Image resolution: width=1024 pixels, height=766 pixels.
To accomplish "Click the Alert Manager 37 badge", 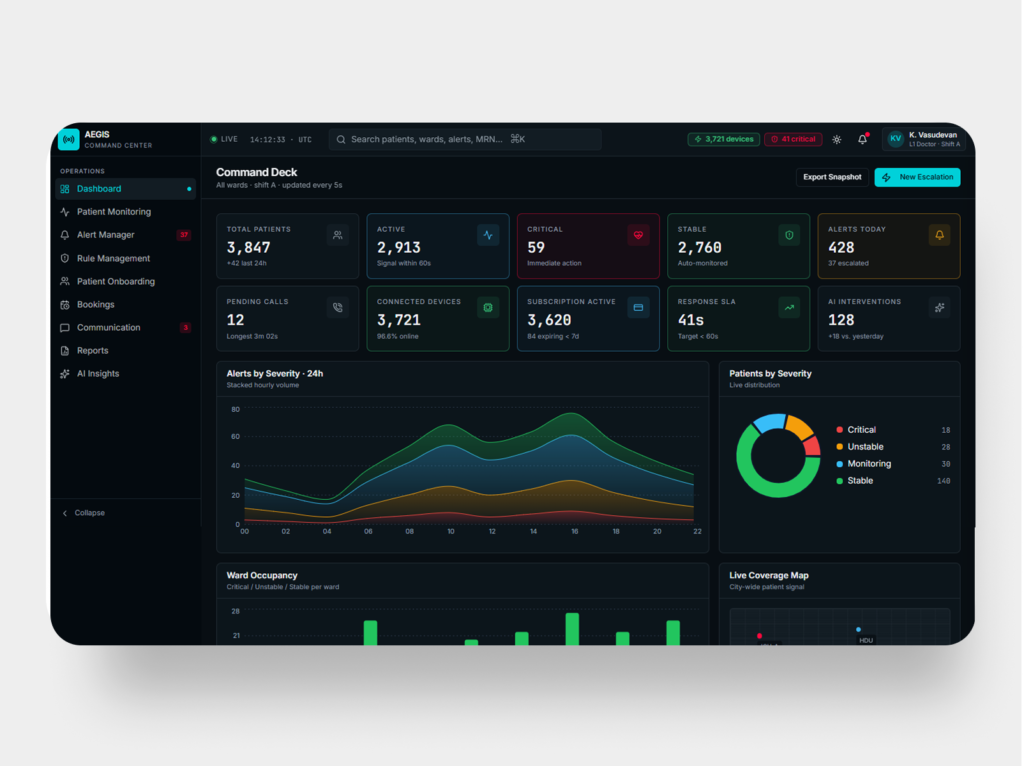I will [x=184, y=234].
